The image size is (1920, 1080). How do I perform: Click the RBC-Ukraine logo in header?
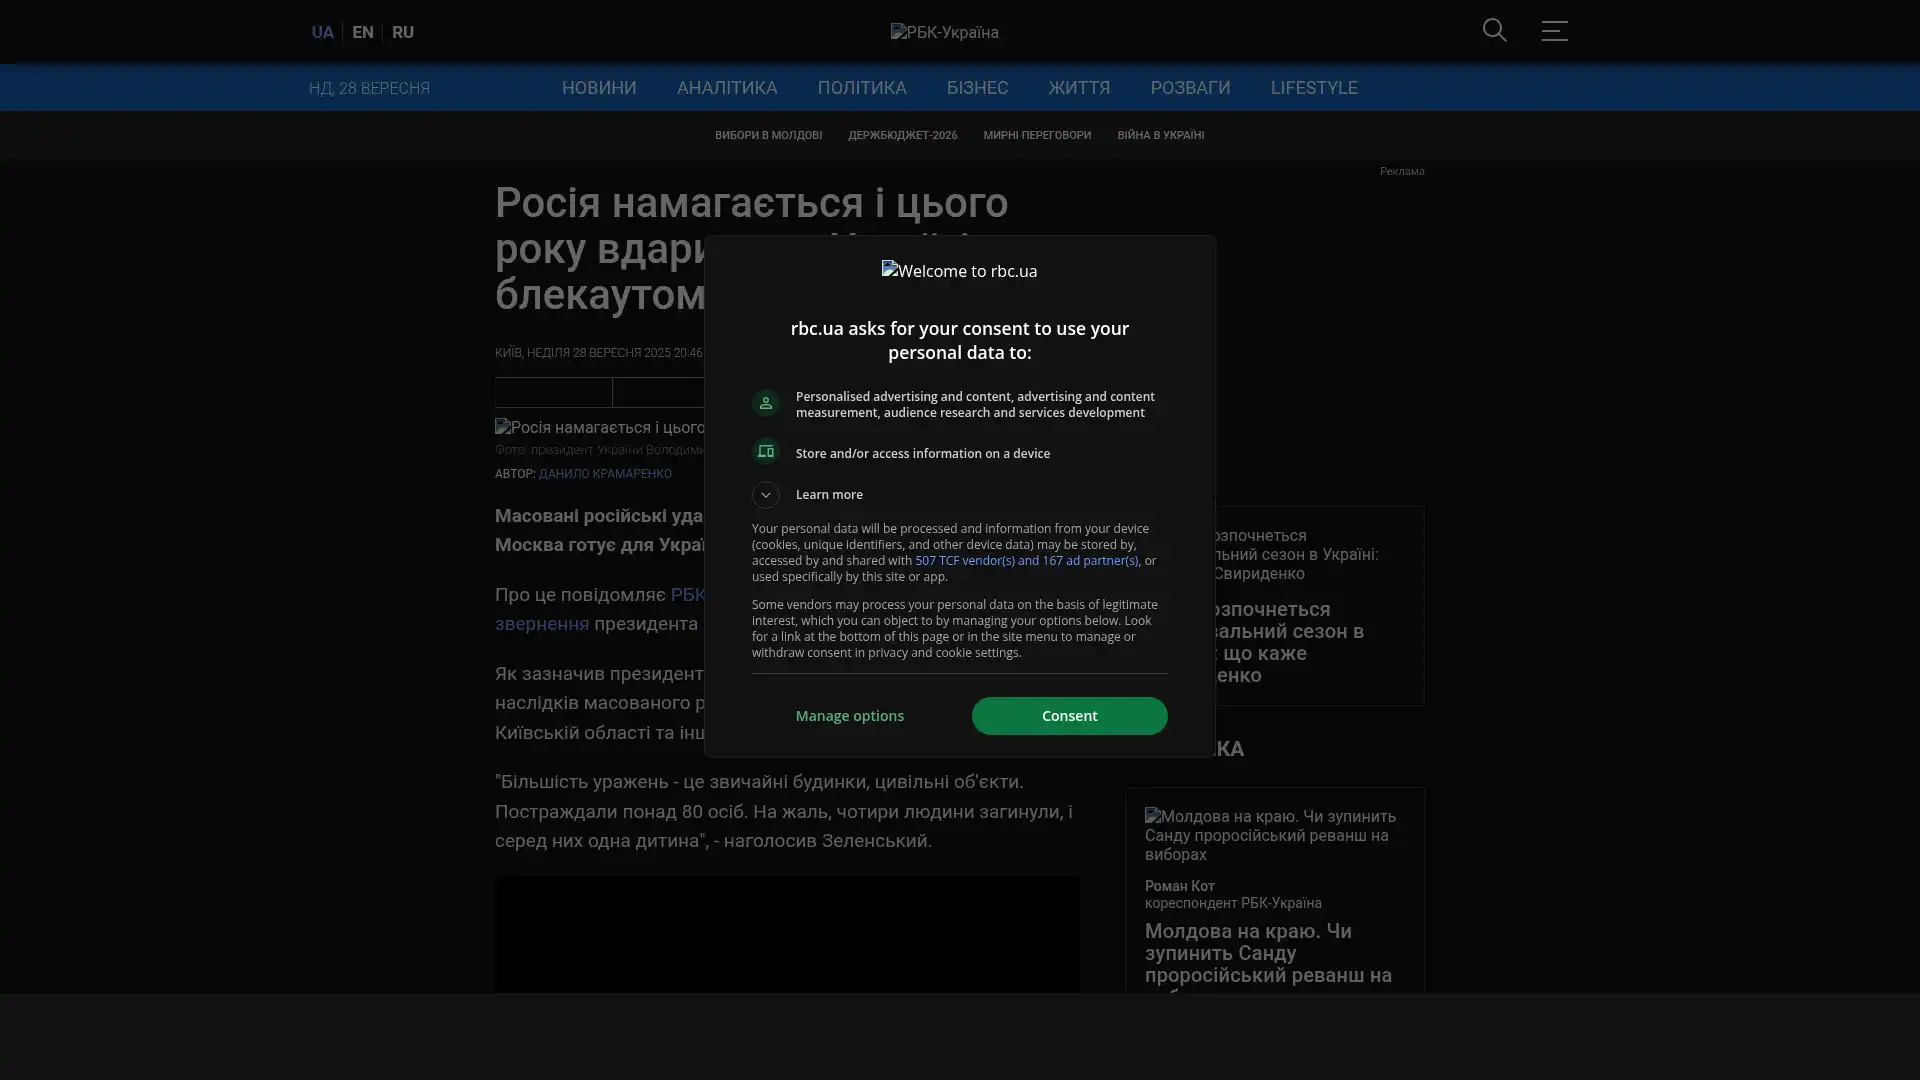point(944,32)
